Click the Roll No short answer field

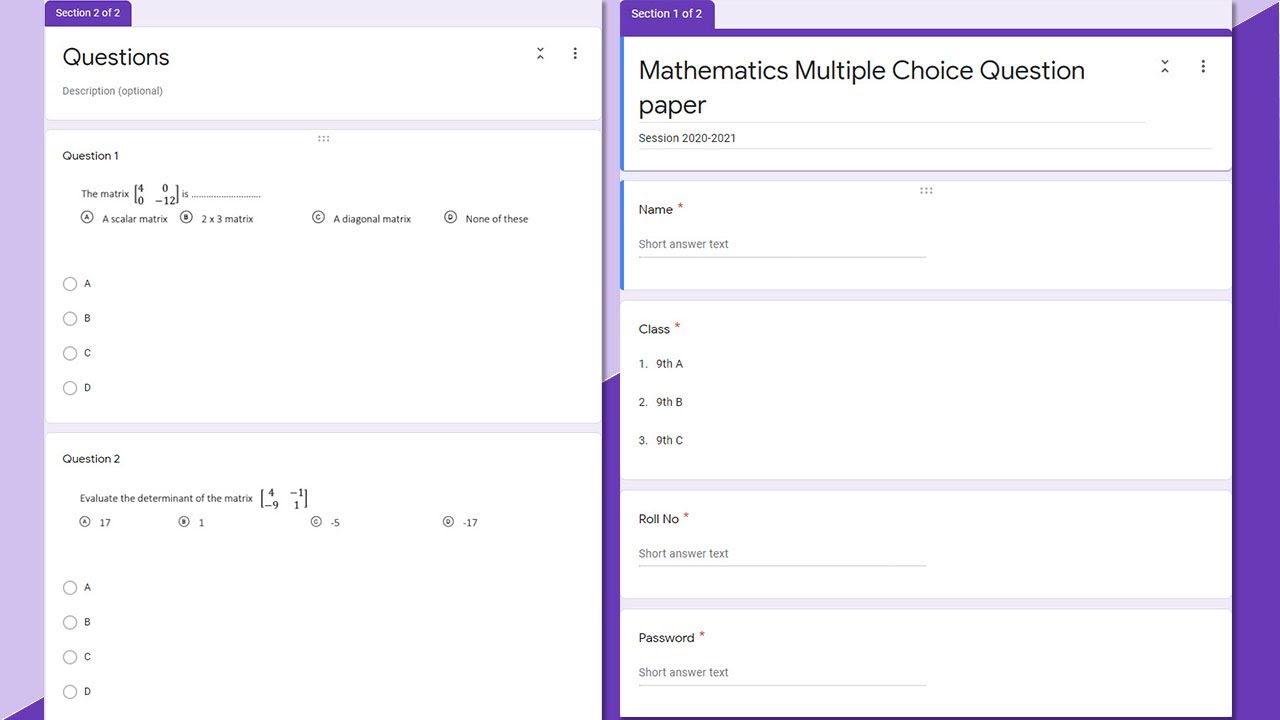pyautogui.click(x=782, y=553)
